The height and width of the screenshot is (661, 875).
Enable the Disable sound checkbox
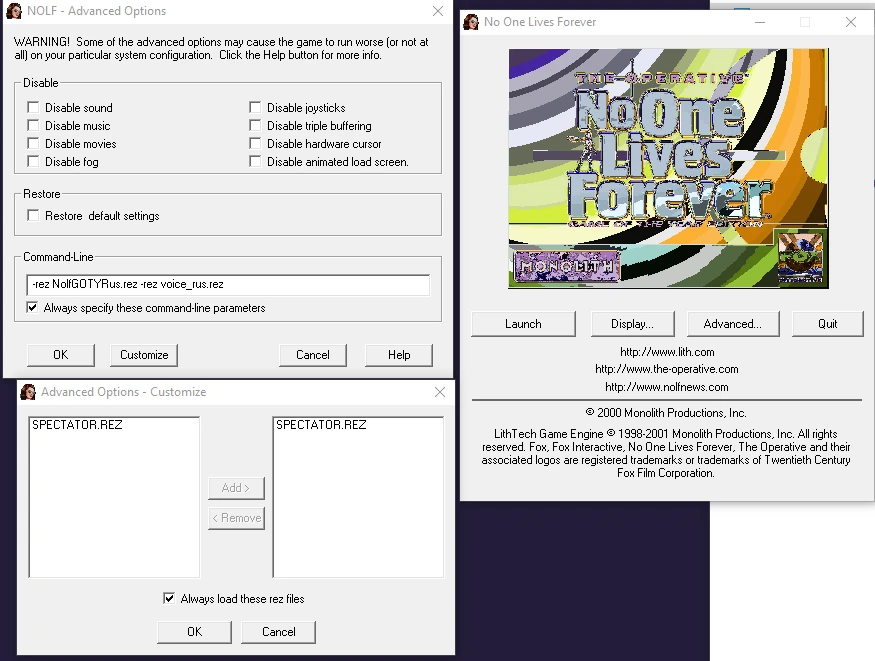click(33, 107)
